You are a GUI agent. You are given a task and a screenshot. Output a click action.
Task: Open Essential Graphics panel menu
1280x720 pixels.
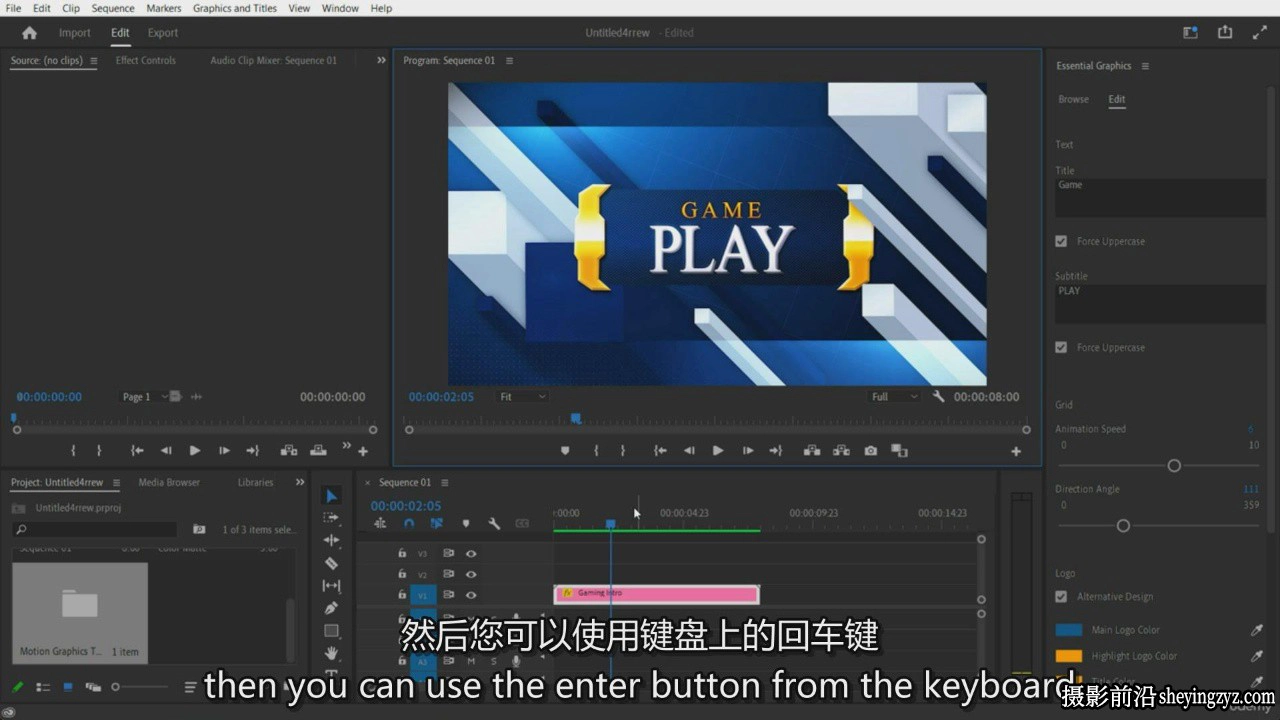pyautogui.click(x=1145, y=66)
